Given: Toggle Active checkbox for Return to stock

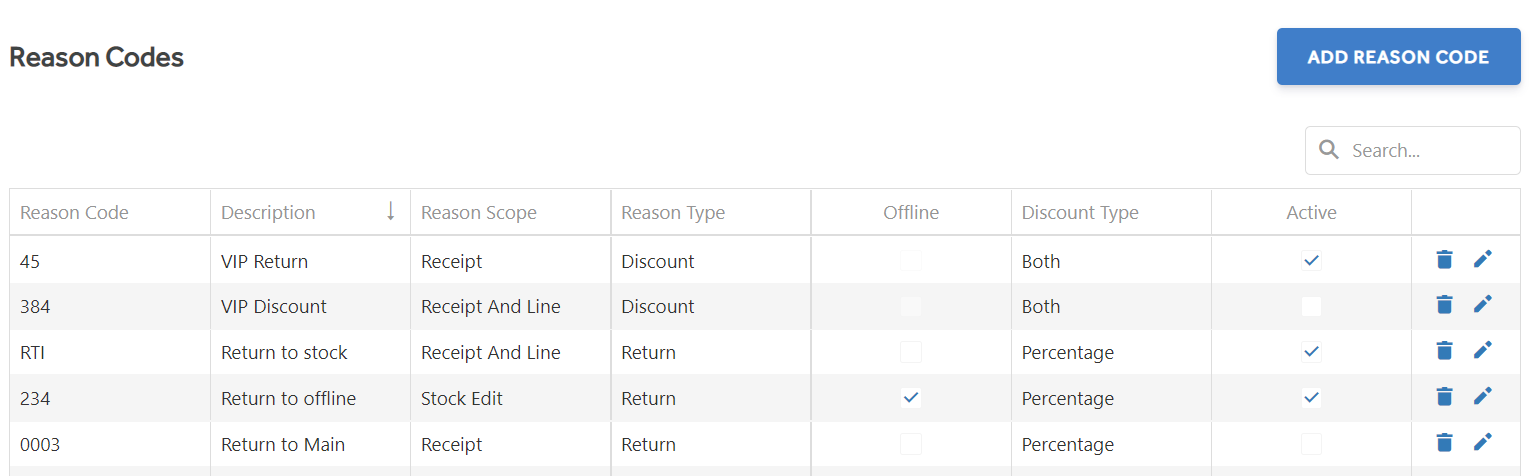Looking at the screenshot, I should pyautogui.click(x=1311, y=352).
